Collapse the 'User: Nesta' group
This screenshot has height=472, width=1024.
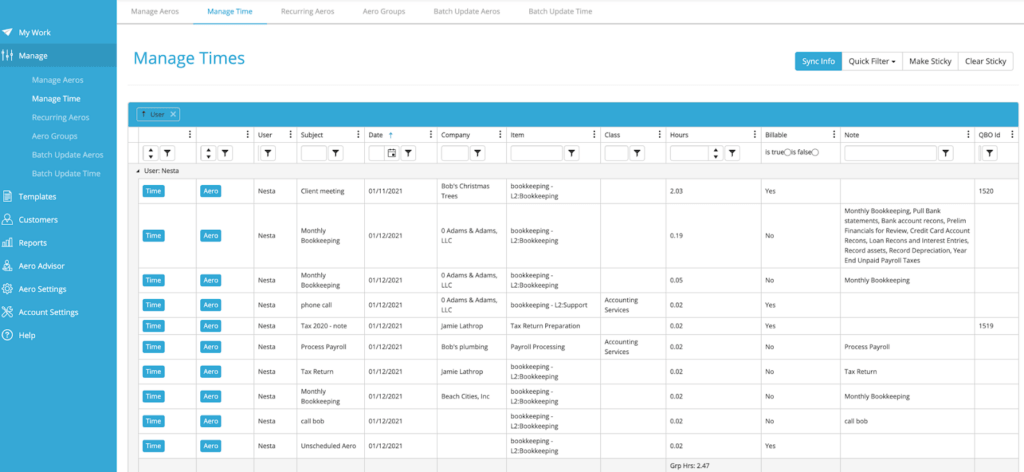(x=138, y=170)
